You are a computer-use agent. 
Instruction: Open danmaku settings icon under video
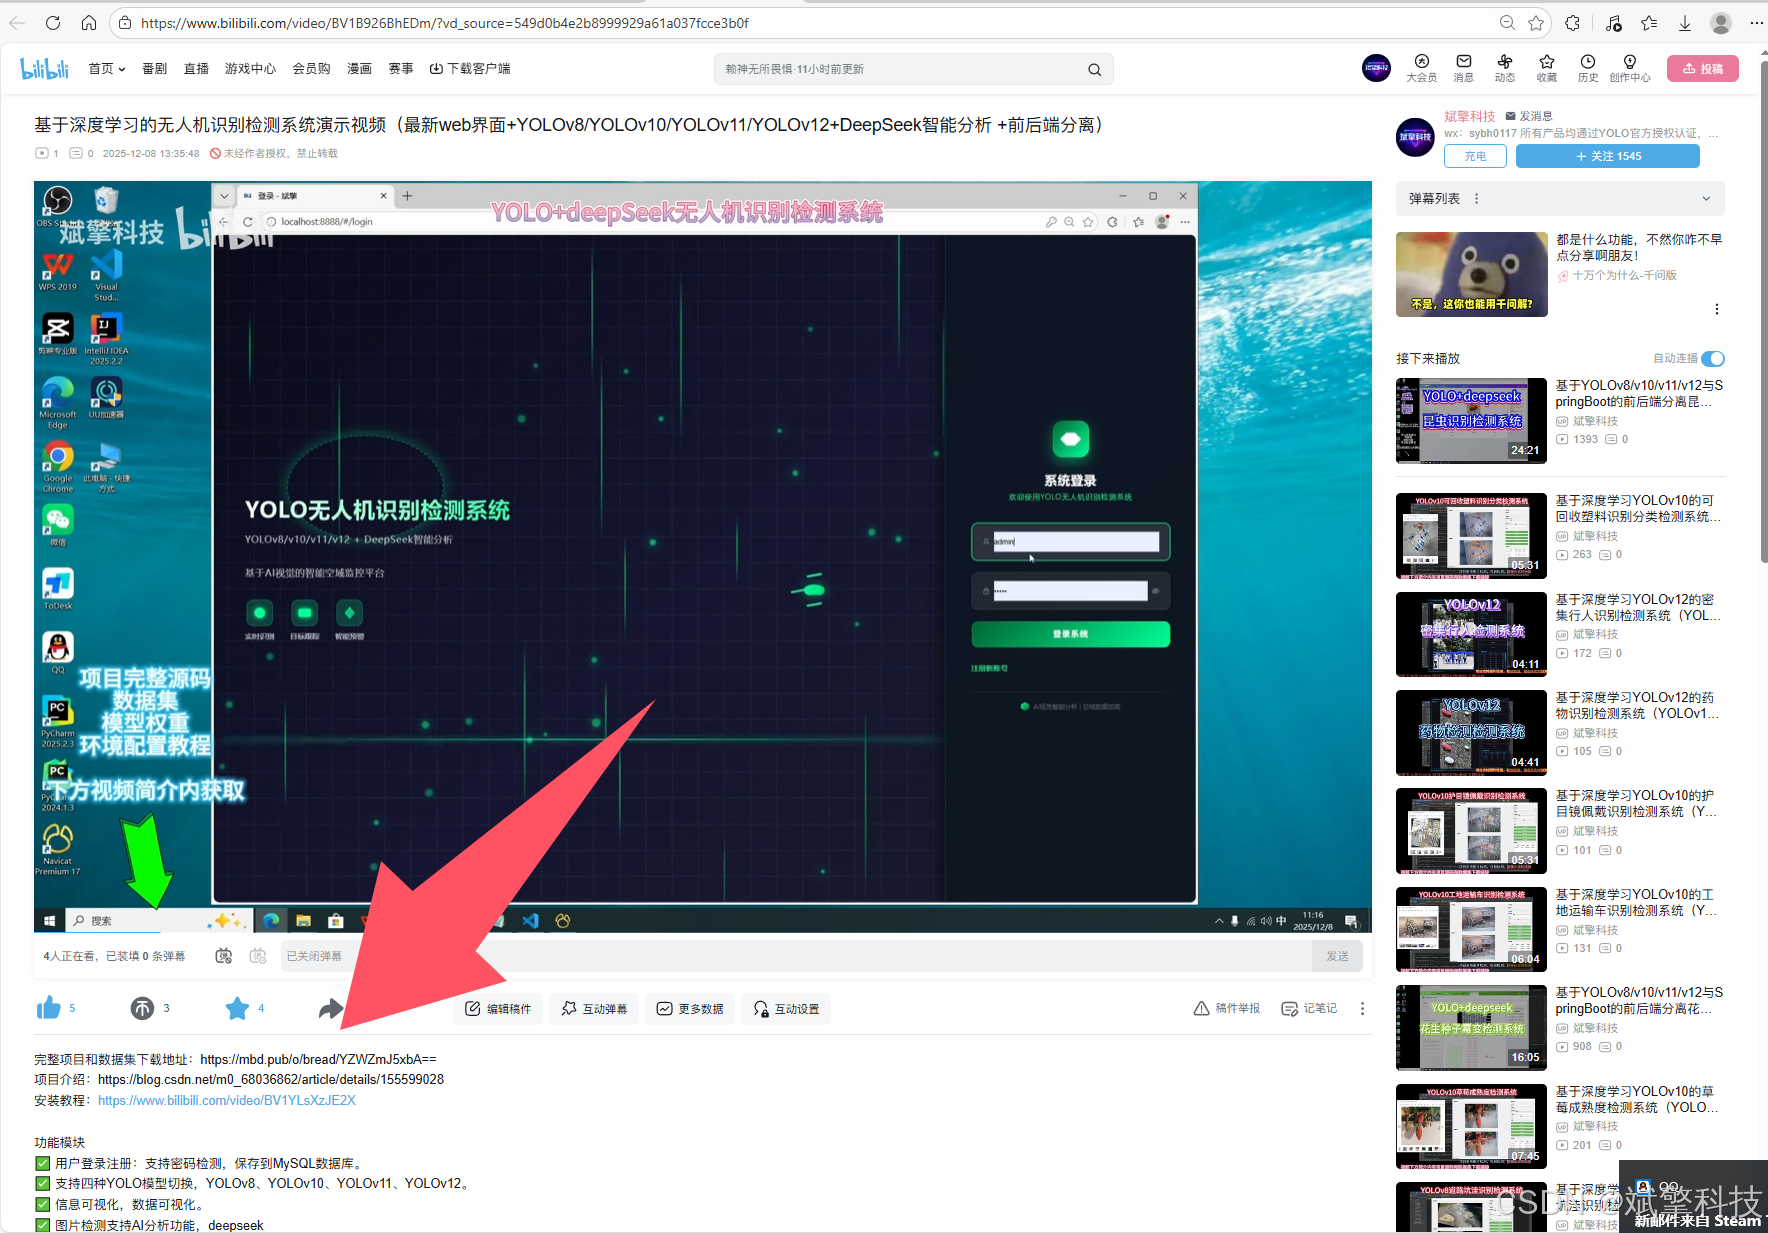click(258, 956)
